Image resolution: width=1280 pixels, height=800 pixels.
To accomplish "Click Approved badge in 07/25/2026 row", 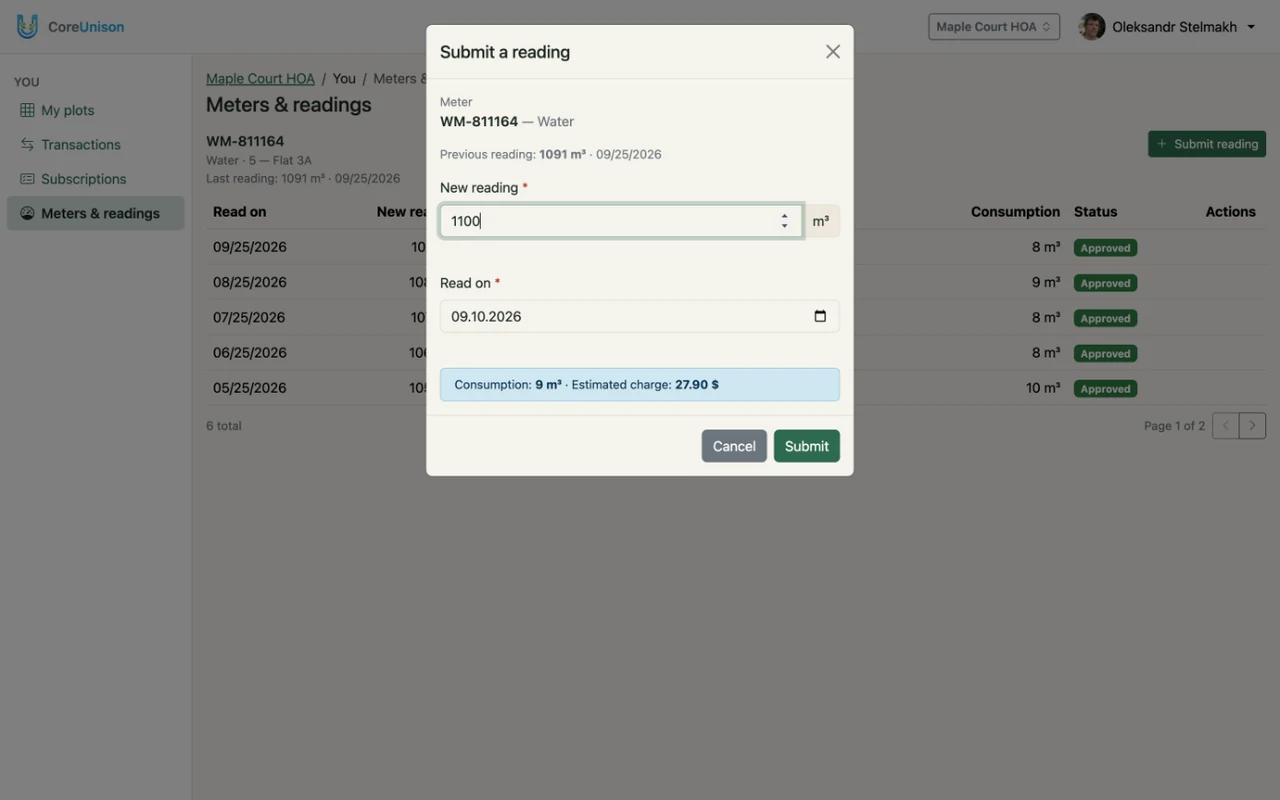I will click(1105, 318).
